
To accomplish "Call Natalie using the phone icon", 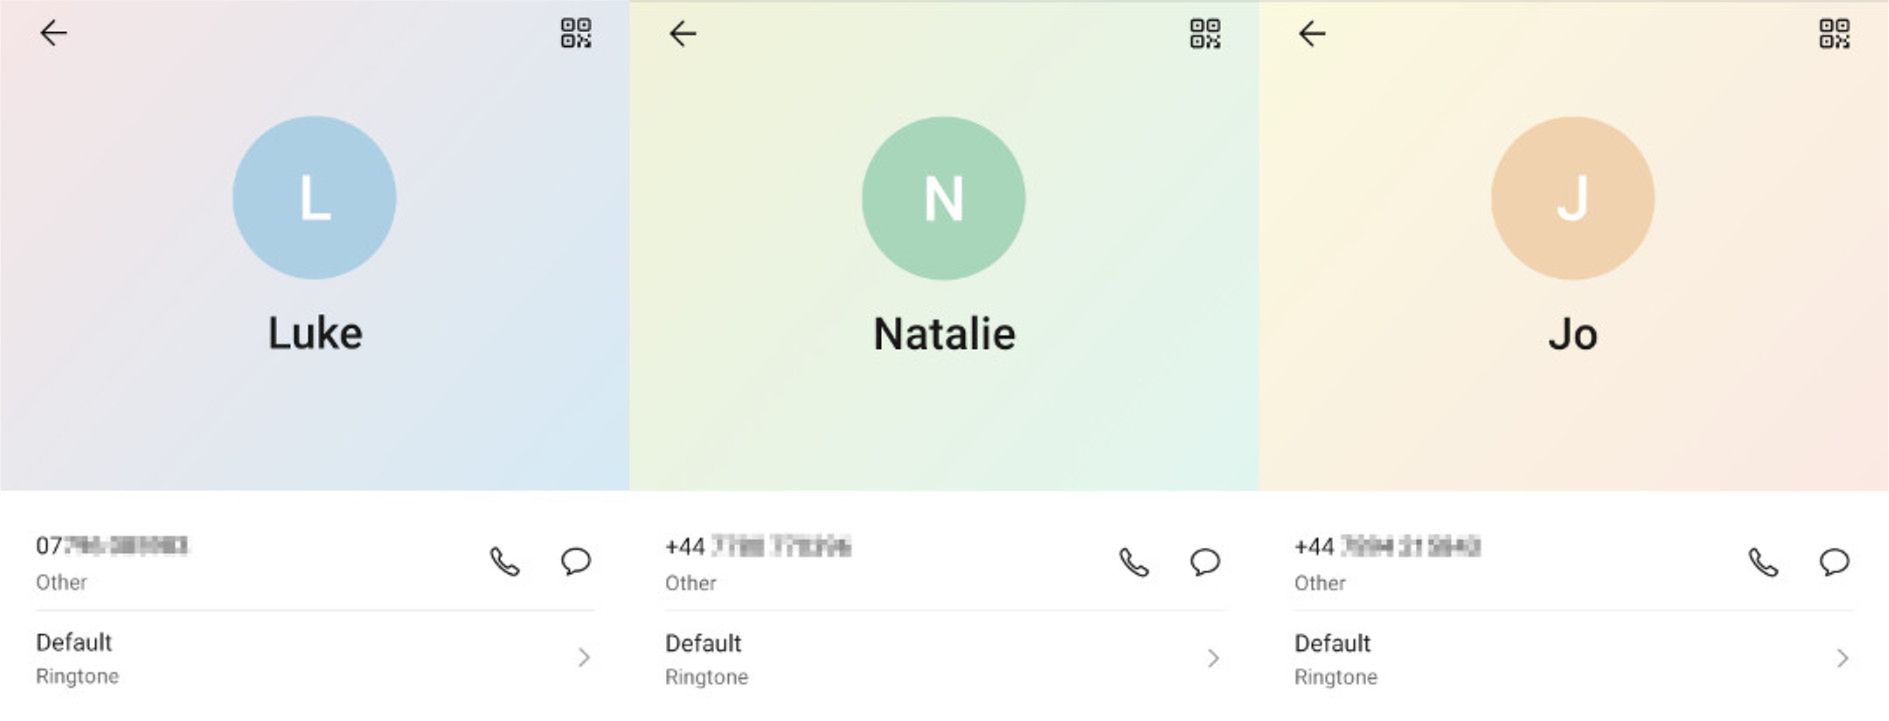I will pyautogui.click(x=1133, y=564).
